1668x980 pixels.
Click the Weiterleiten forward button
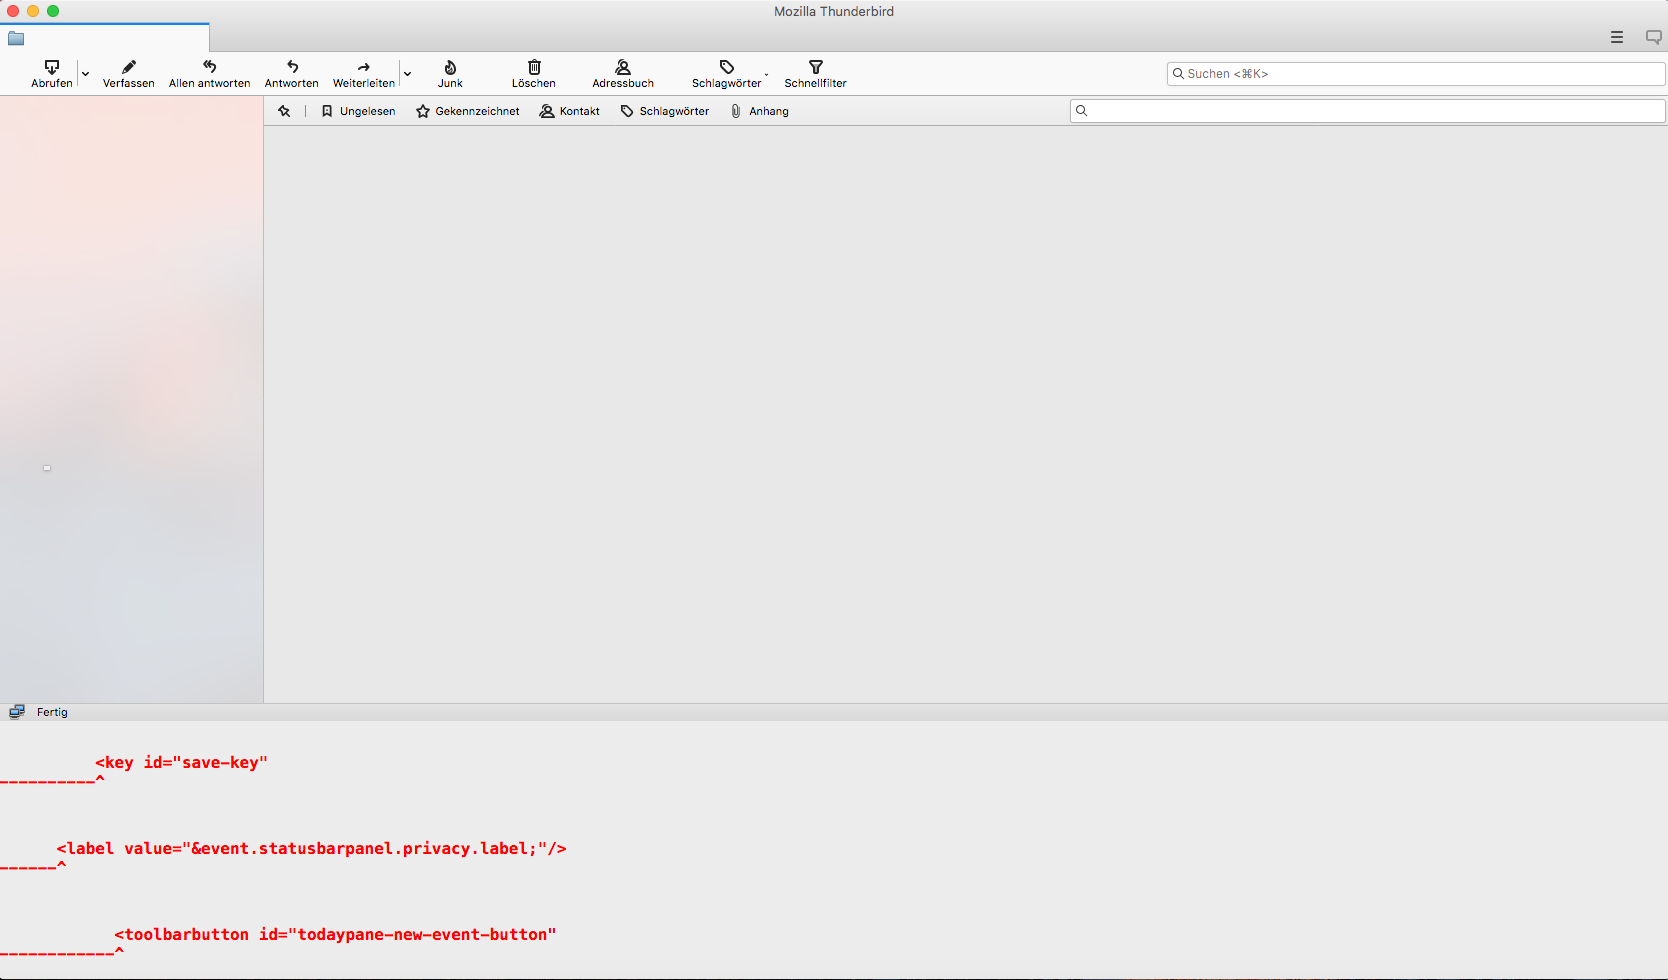(364, 74)
